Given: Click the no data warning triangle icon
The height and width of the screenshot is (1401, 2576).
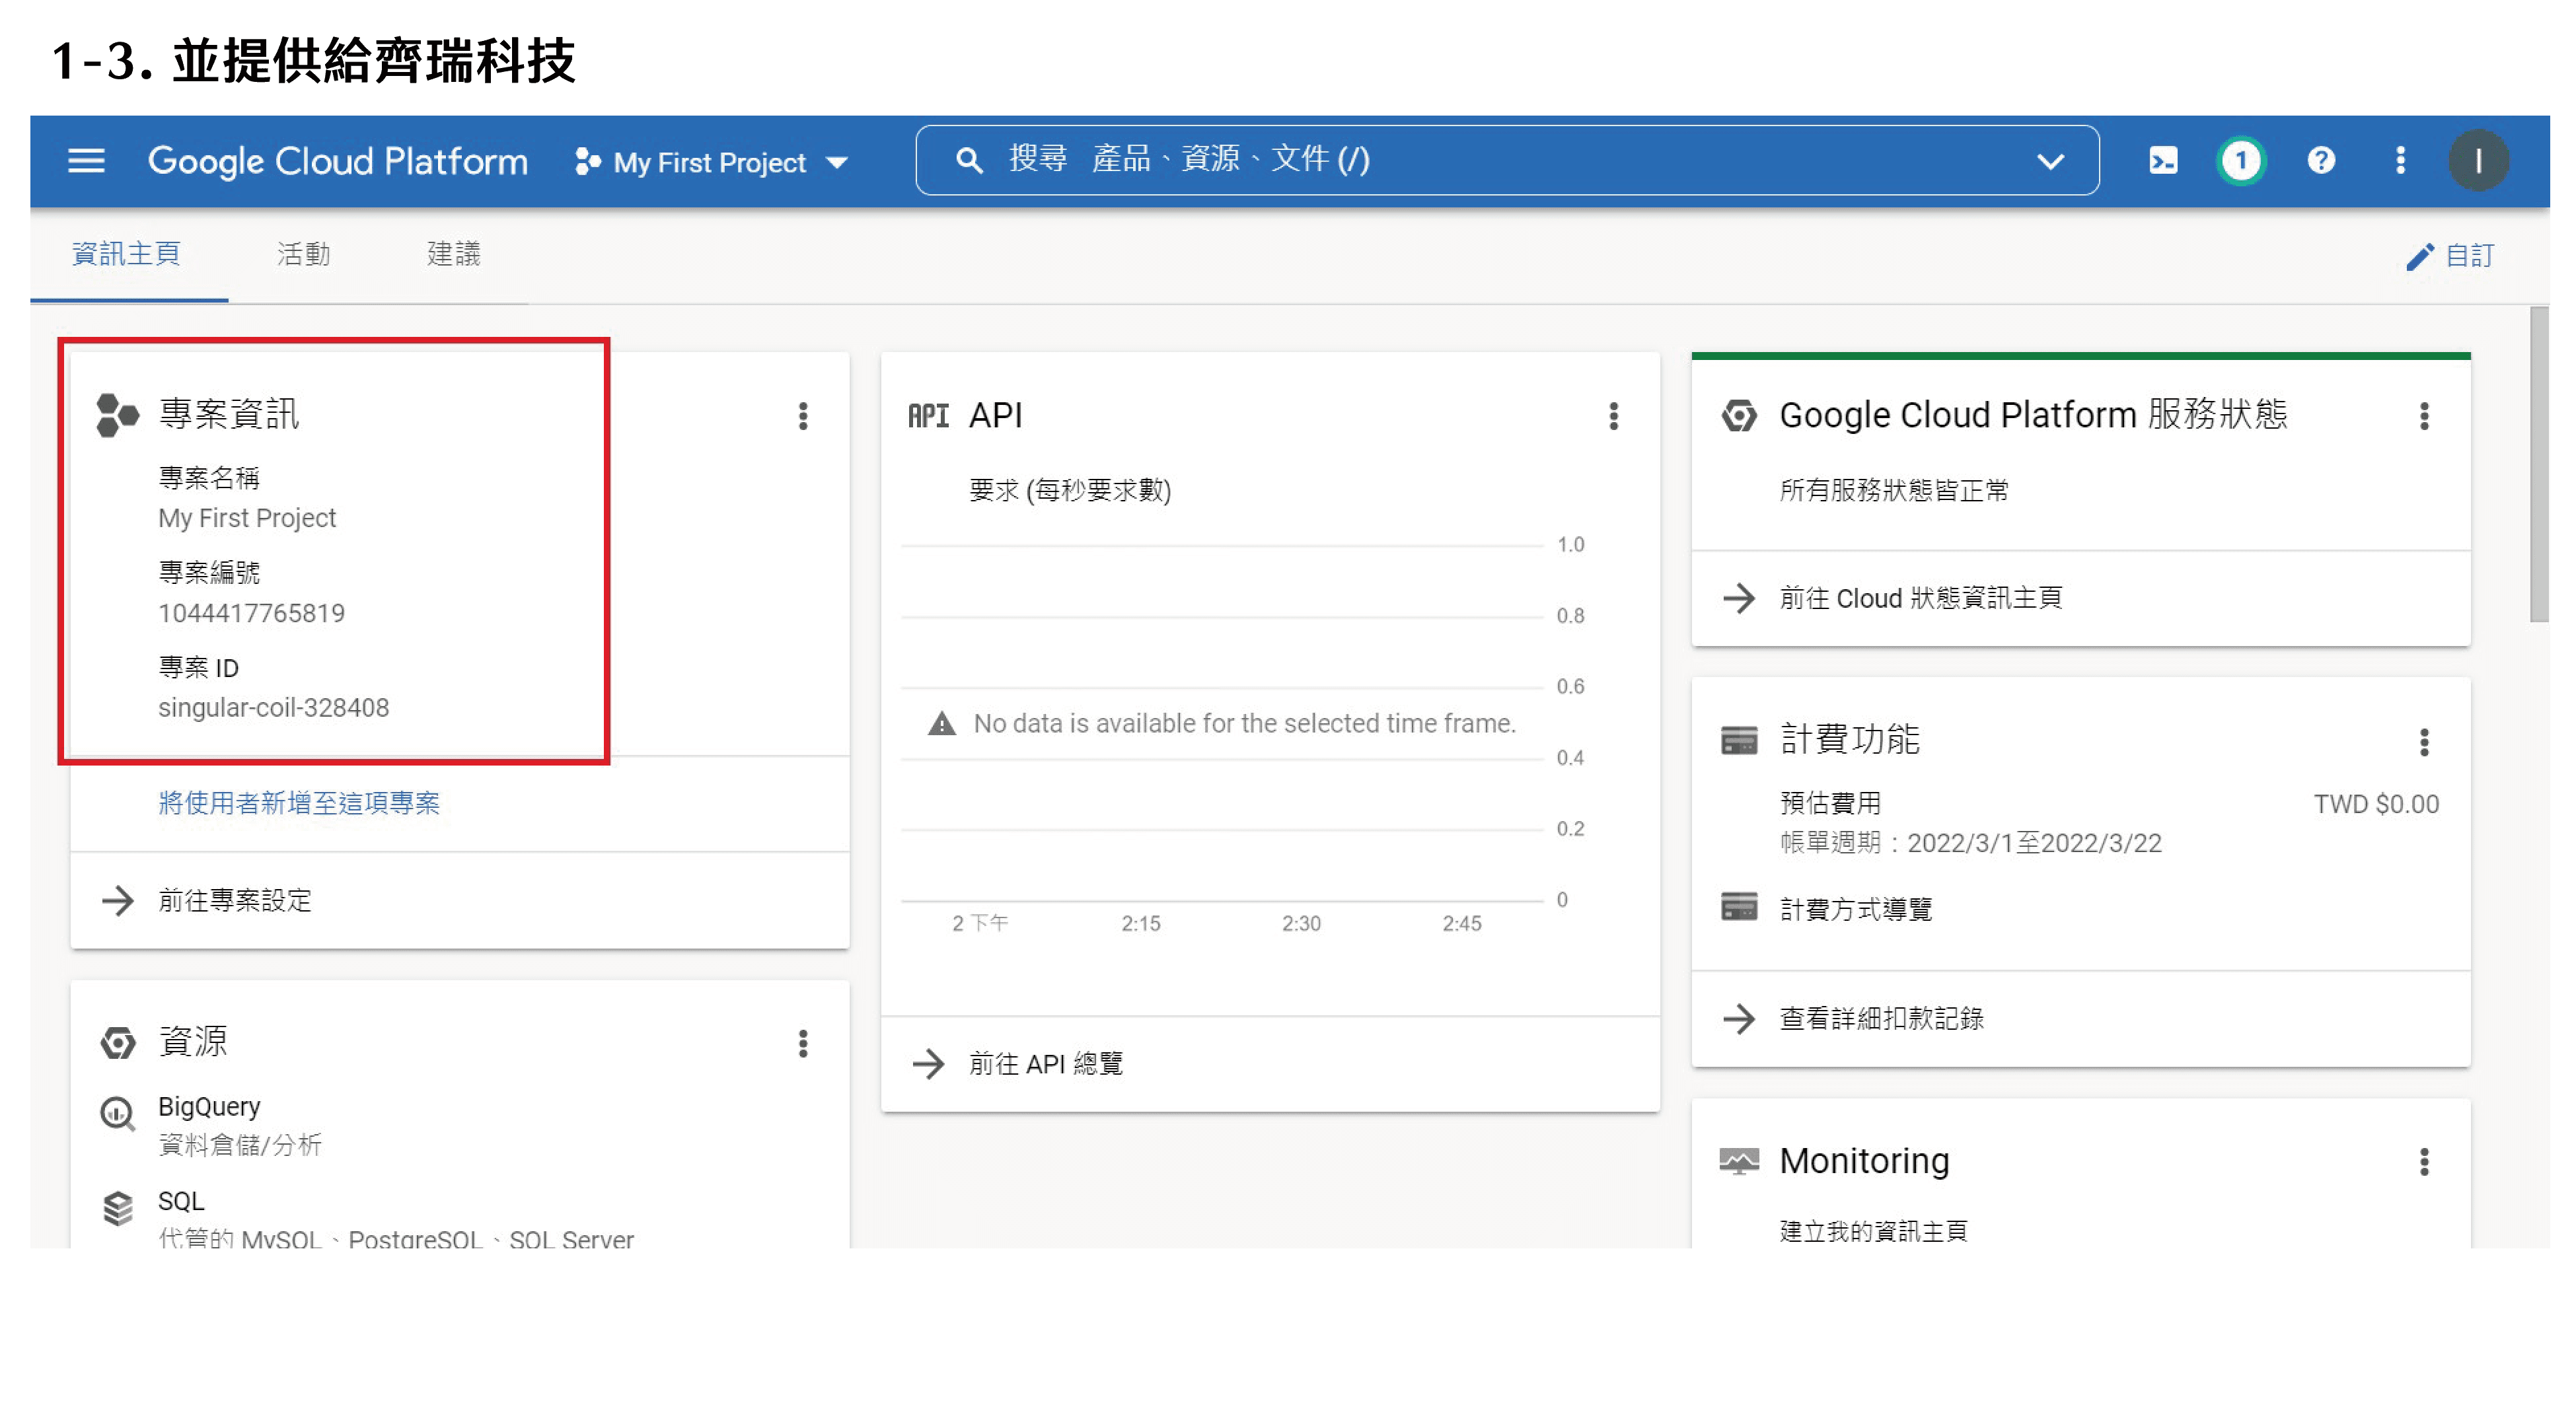Looking at the screenshot, I should click(941, 723).
